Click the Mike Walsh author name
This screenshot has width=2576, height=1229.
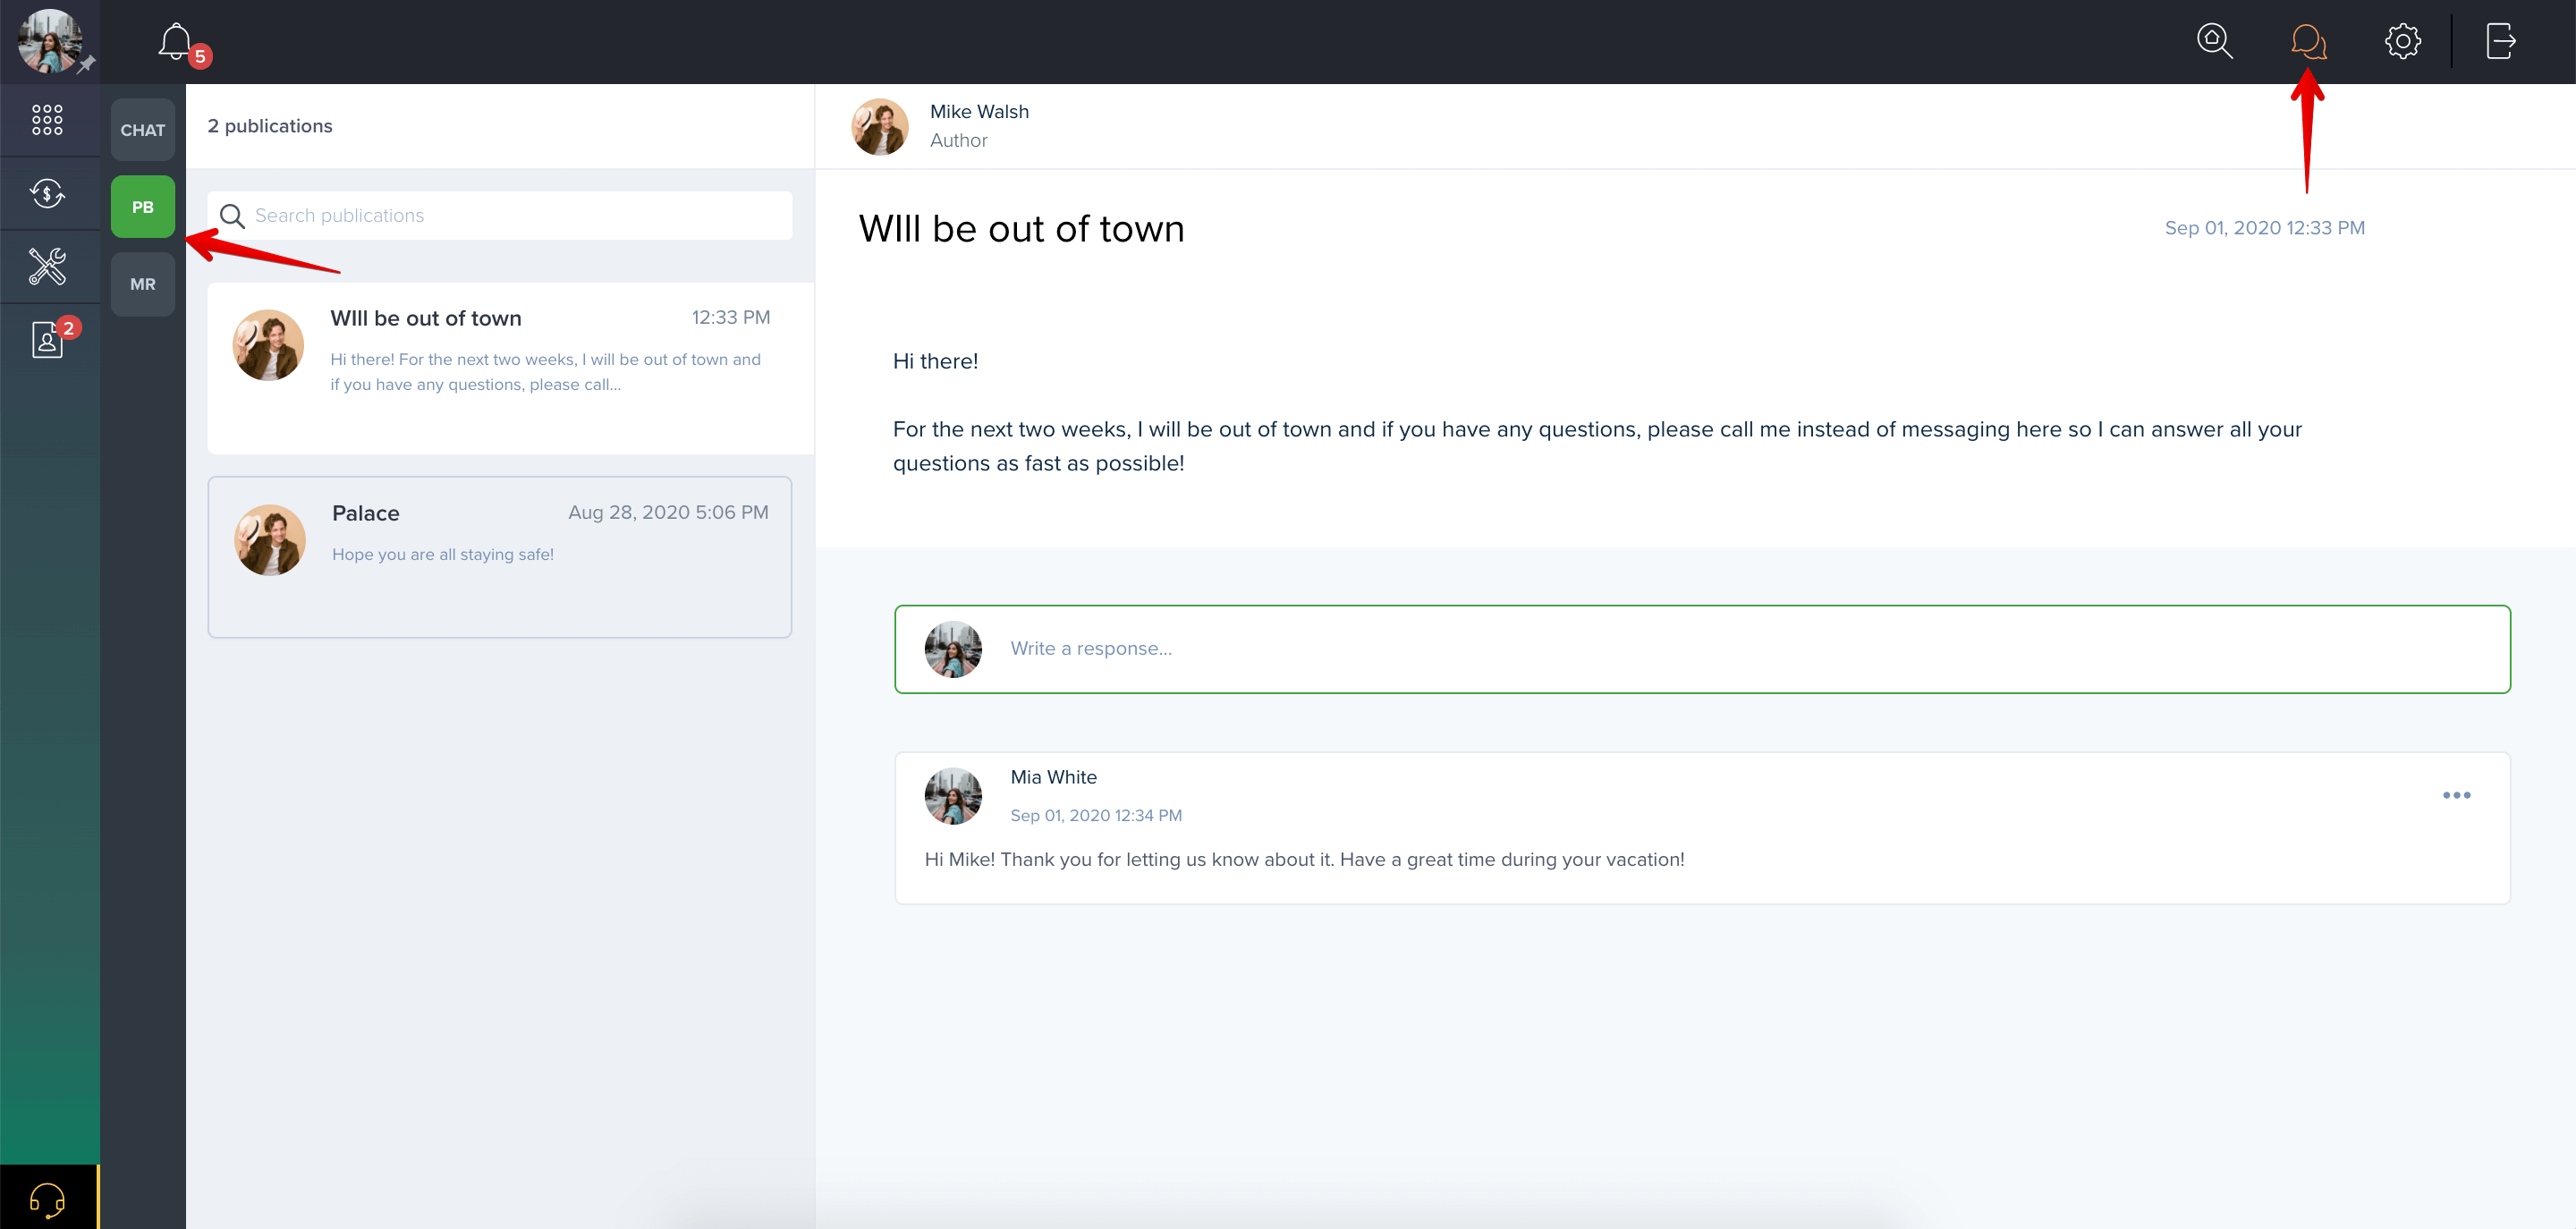(979, 111)
